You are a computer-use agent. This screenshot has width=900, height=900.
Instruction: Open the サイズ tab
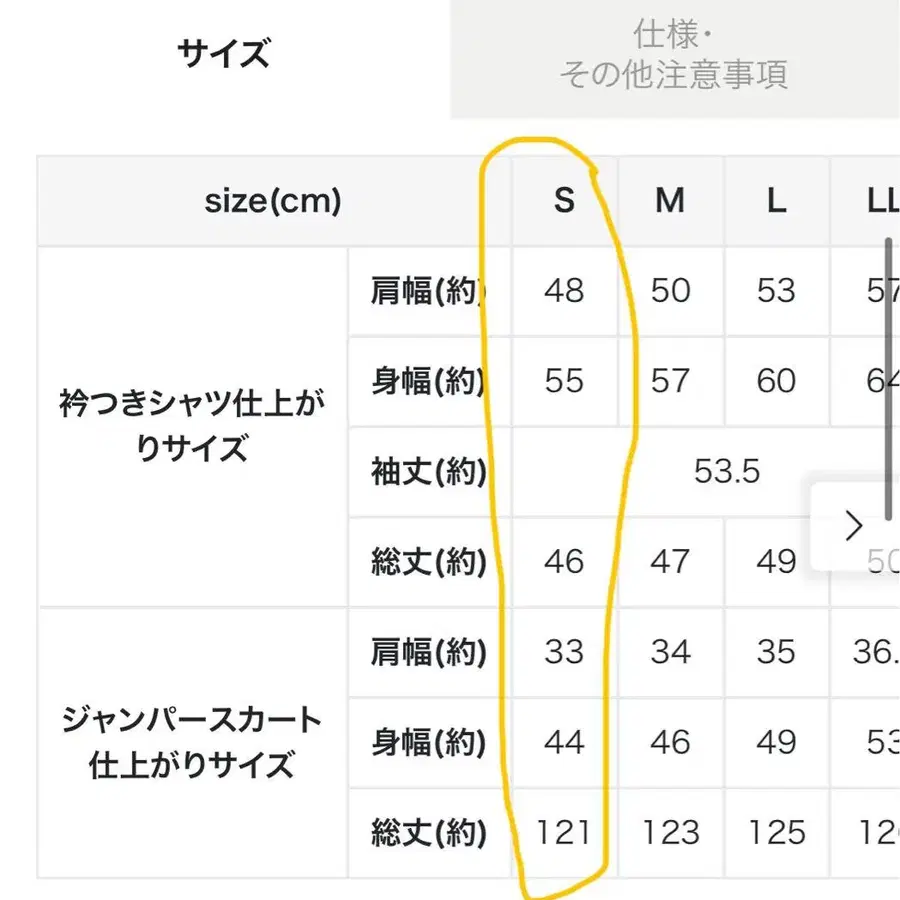pyautogui.click(x=222, y=52)
